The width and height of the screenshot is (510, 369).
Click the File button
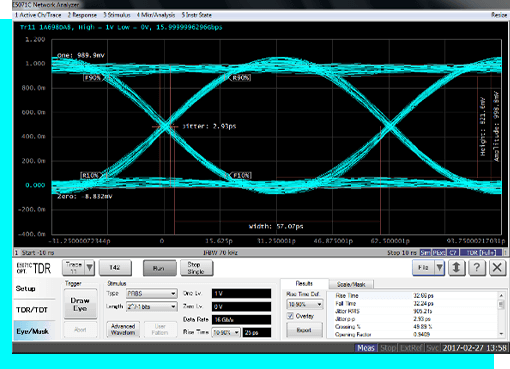point(424,267)
